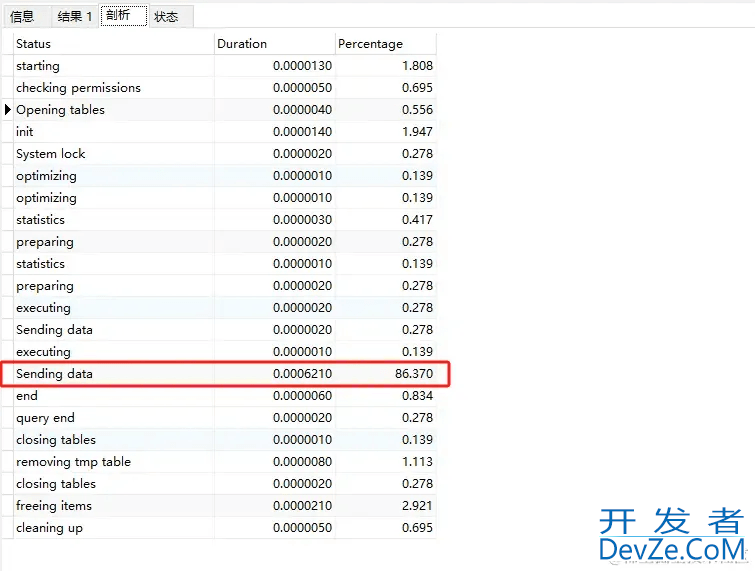Click the Status column header
Viewport: 755px width, 571px height.
[x=114, y=44]
